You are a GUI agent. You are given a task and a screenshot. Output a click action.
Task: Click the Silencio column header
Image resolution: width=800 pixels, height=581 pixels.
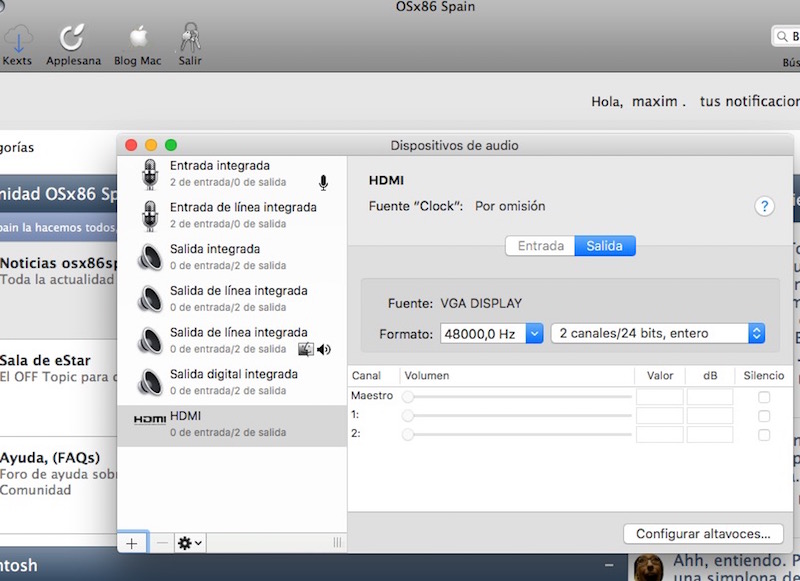point(763,375)
